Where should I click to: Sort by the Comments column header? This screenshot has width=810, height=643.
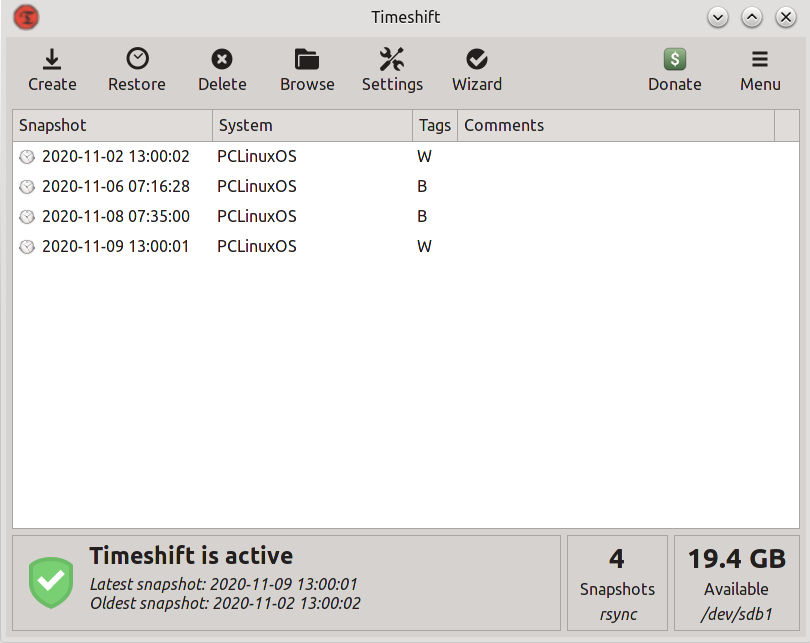(616, 126)
